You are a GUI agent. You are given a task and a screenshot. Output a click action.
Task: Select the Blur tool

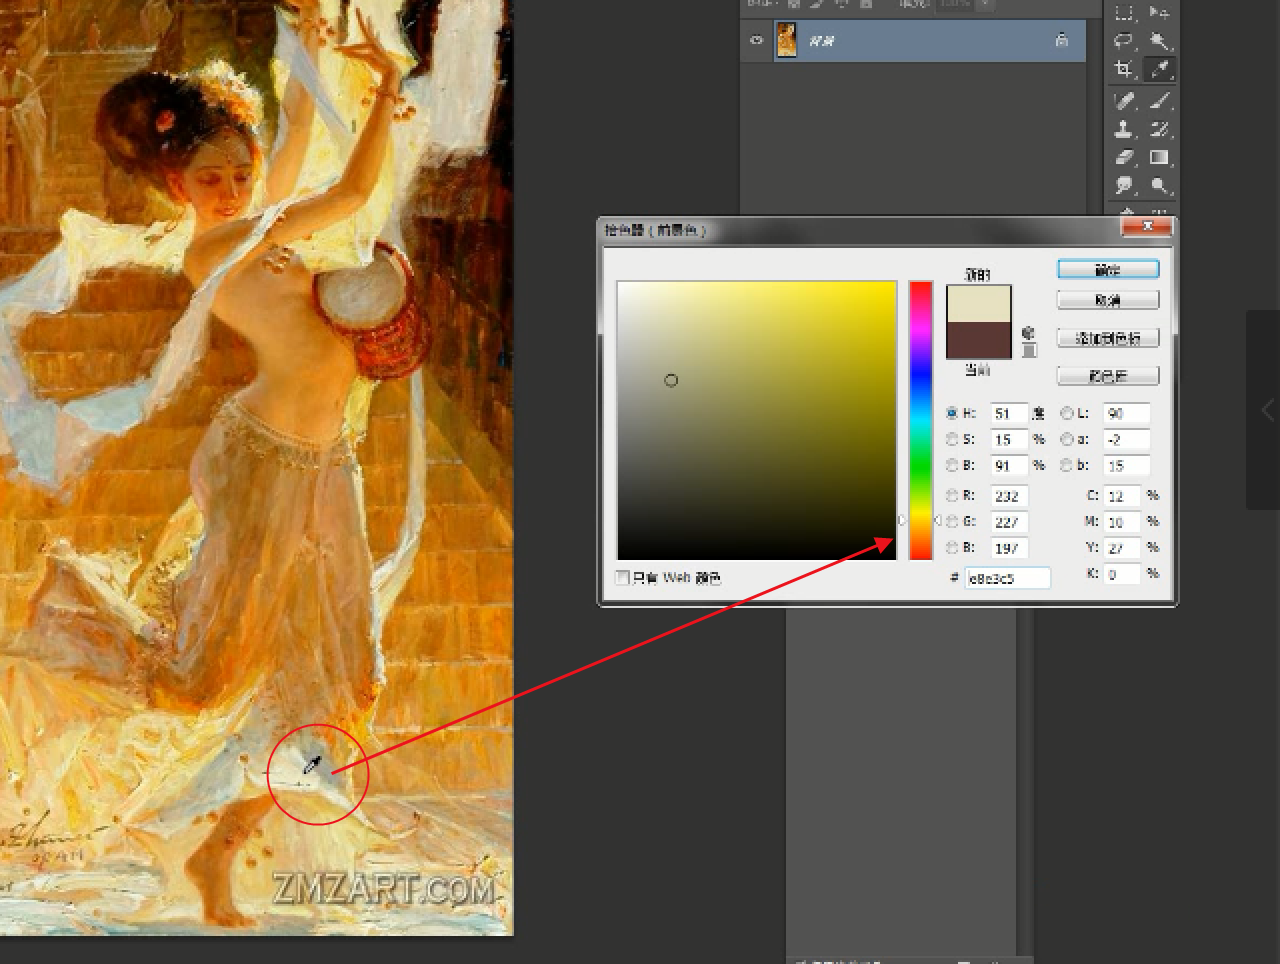click(1124, 185)
